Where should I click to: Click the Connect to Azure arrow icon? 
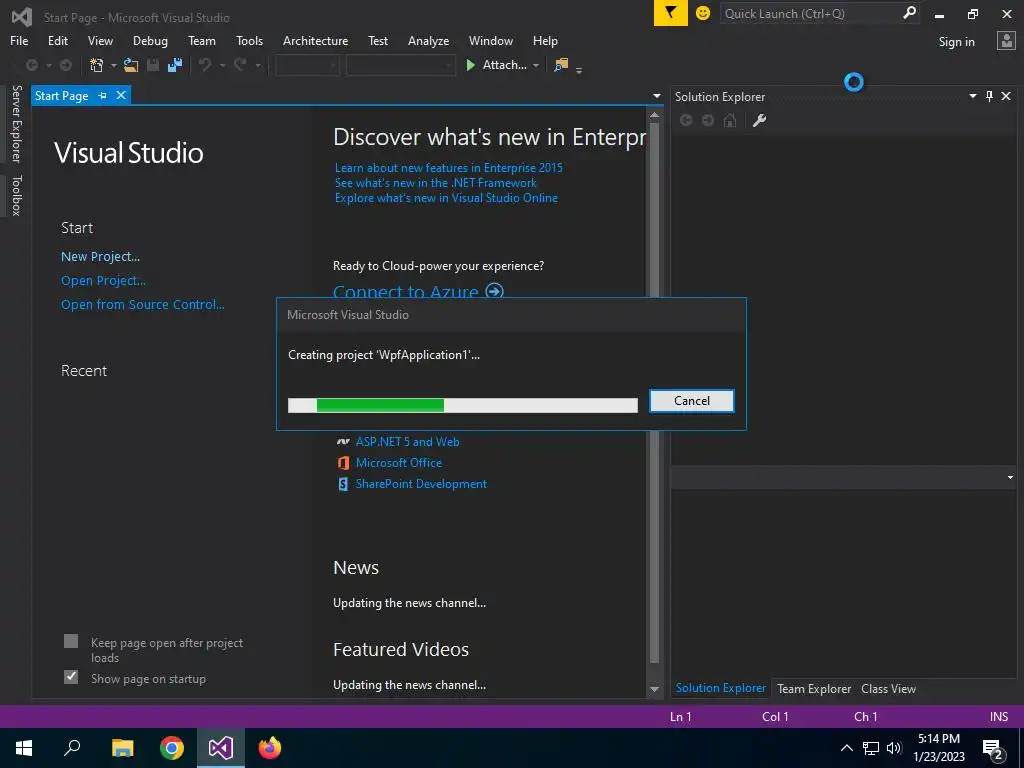click(495, 291)
